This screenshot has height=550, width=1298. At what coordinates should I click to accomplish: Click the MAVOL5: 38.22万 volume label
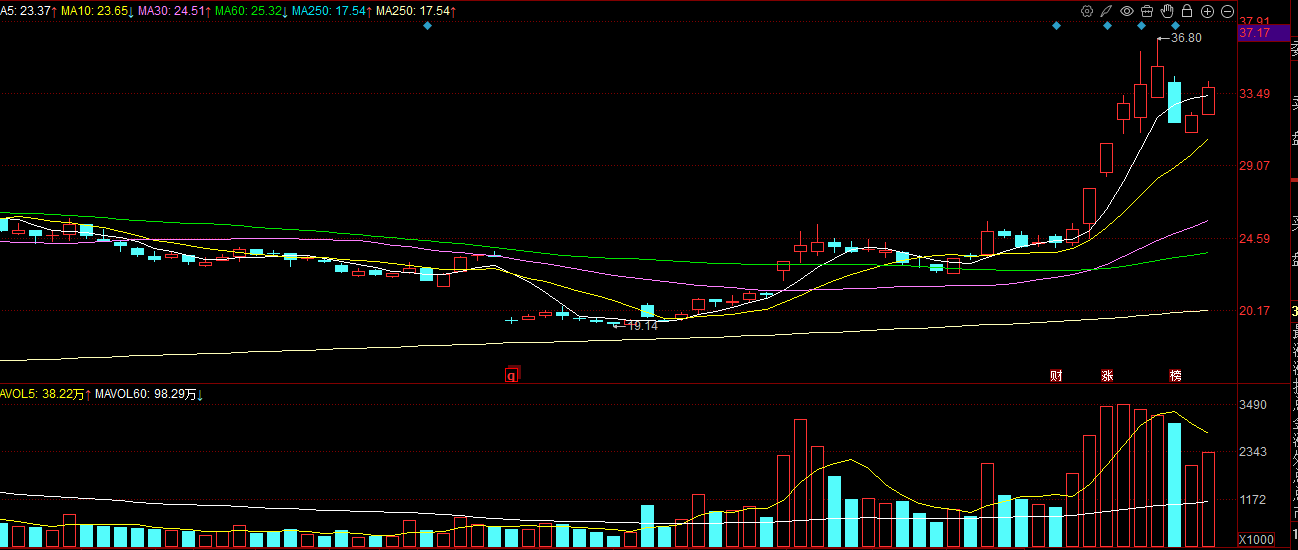coord(45,394)
